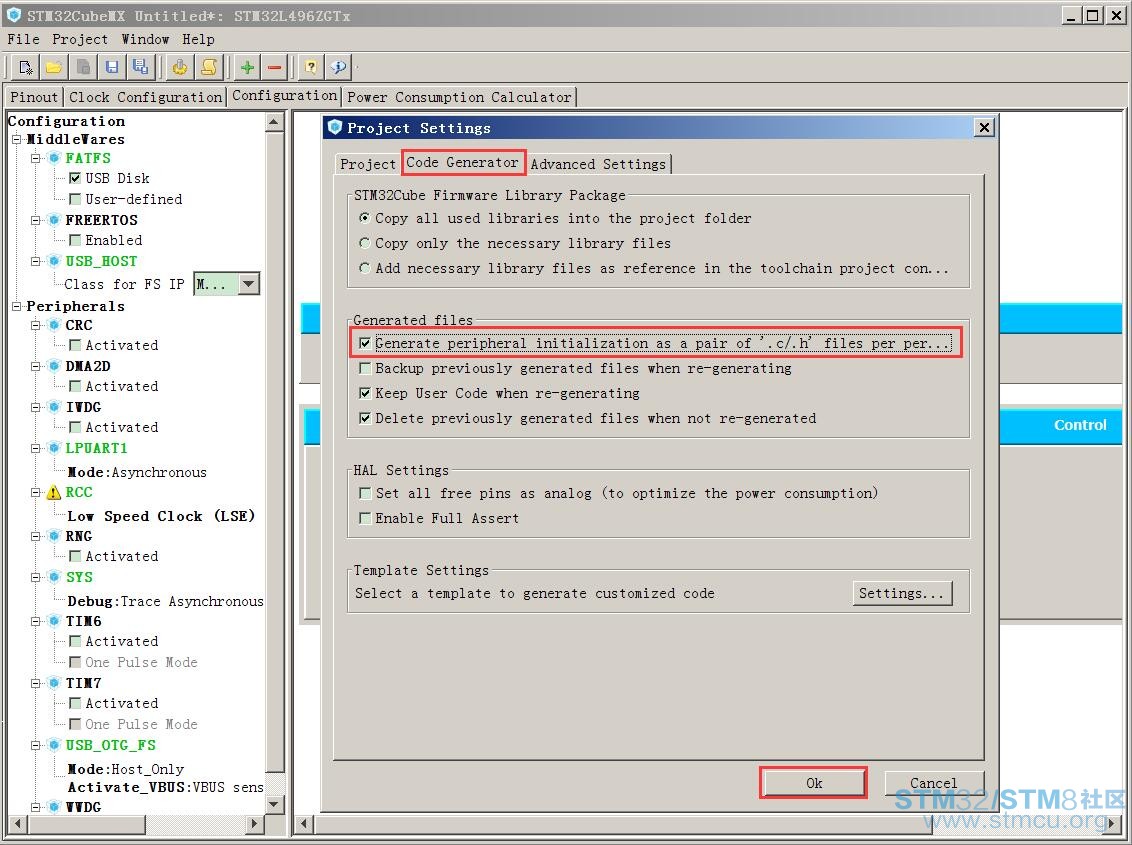Click the DMA2D cube icon
Viewport: 1132px width, 845px height.
point(54,366)
